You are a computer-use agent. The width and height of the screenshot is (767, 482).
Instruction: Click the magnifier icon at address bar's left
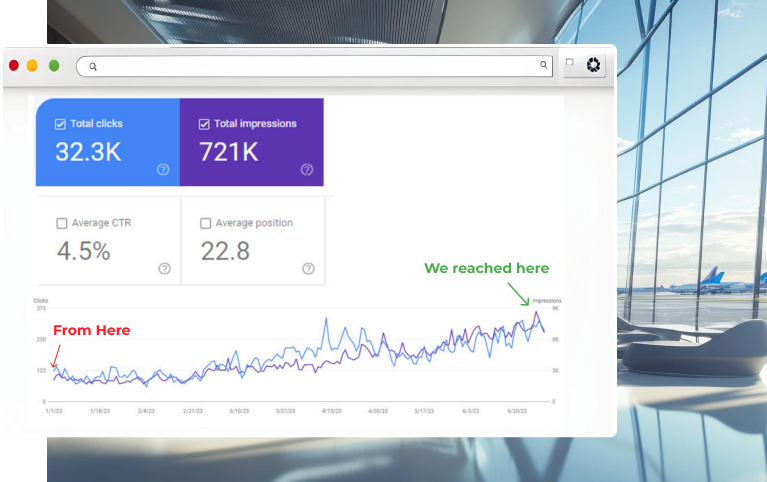(x=93, y=67)
